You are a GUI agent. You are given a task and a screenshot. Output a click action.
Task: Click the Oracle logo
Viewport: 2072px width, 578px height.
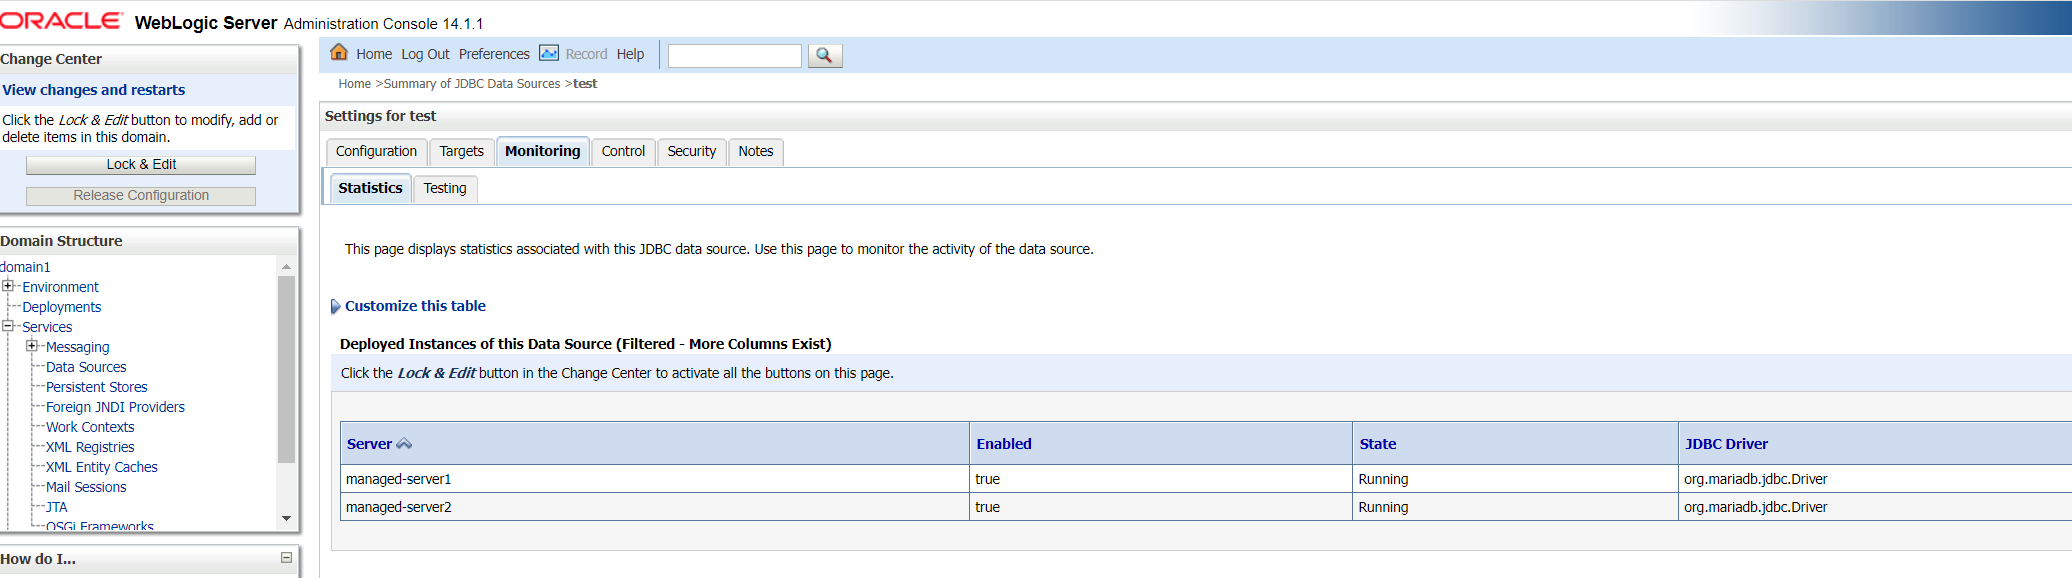[61, 20]
